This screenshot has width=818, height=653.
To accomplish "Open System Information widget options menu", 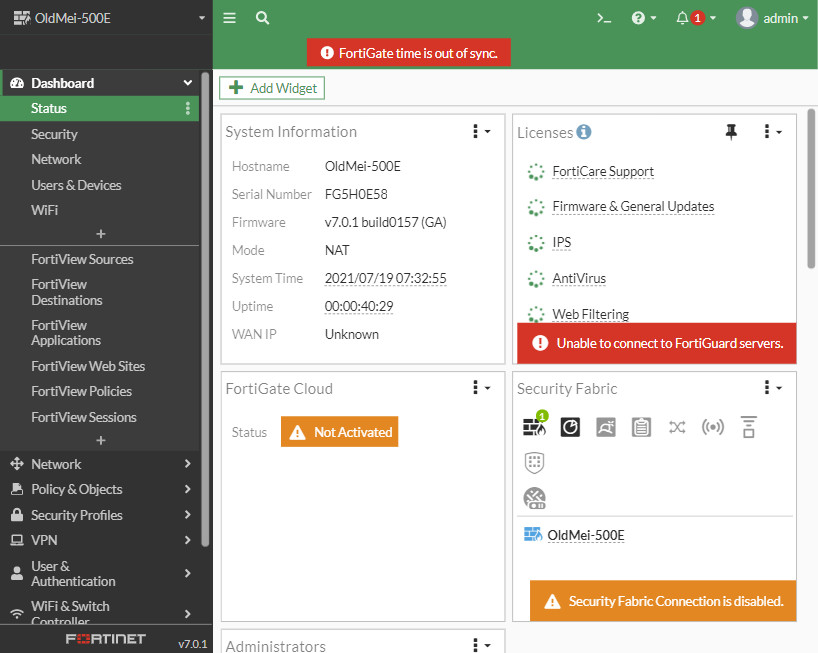I will click(x=481, y=131).
